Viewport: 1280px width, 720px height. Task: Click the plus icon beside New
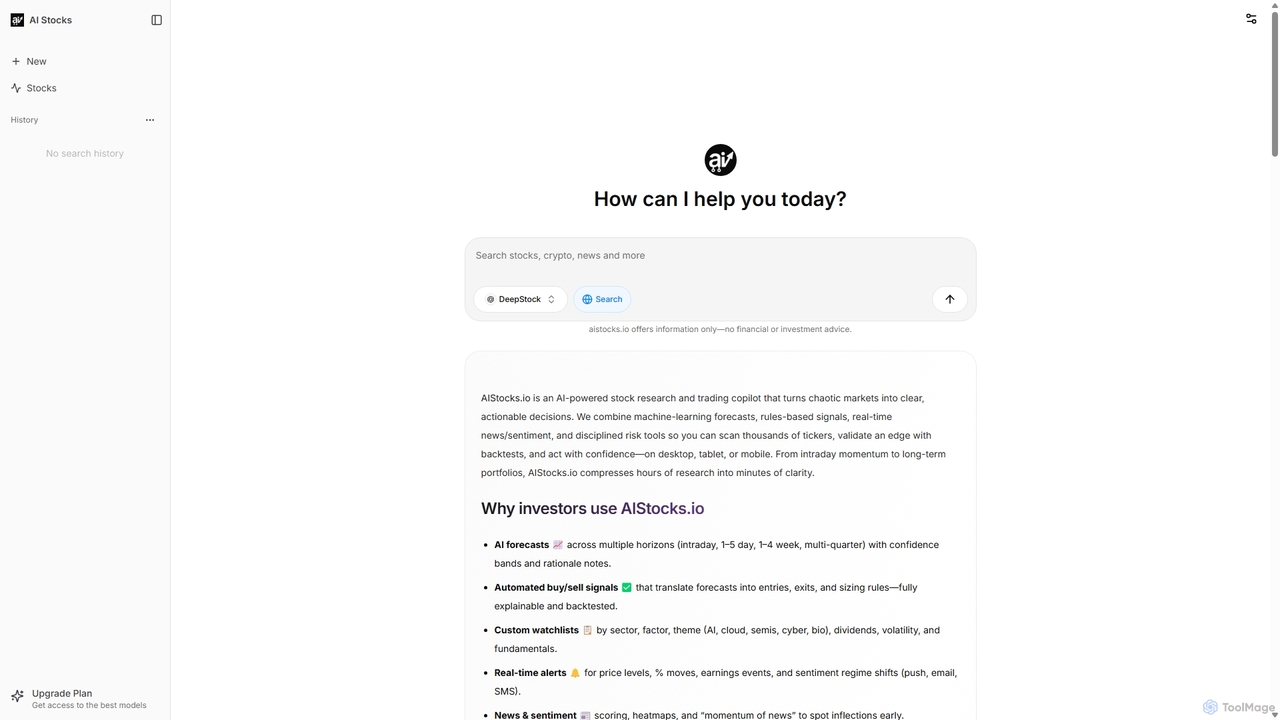(16, 61)
